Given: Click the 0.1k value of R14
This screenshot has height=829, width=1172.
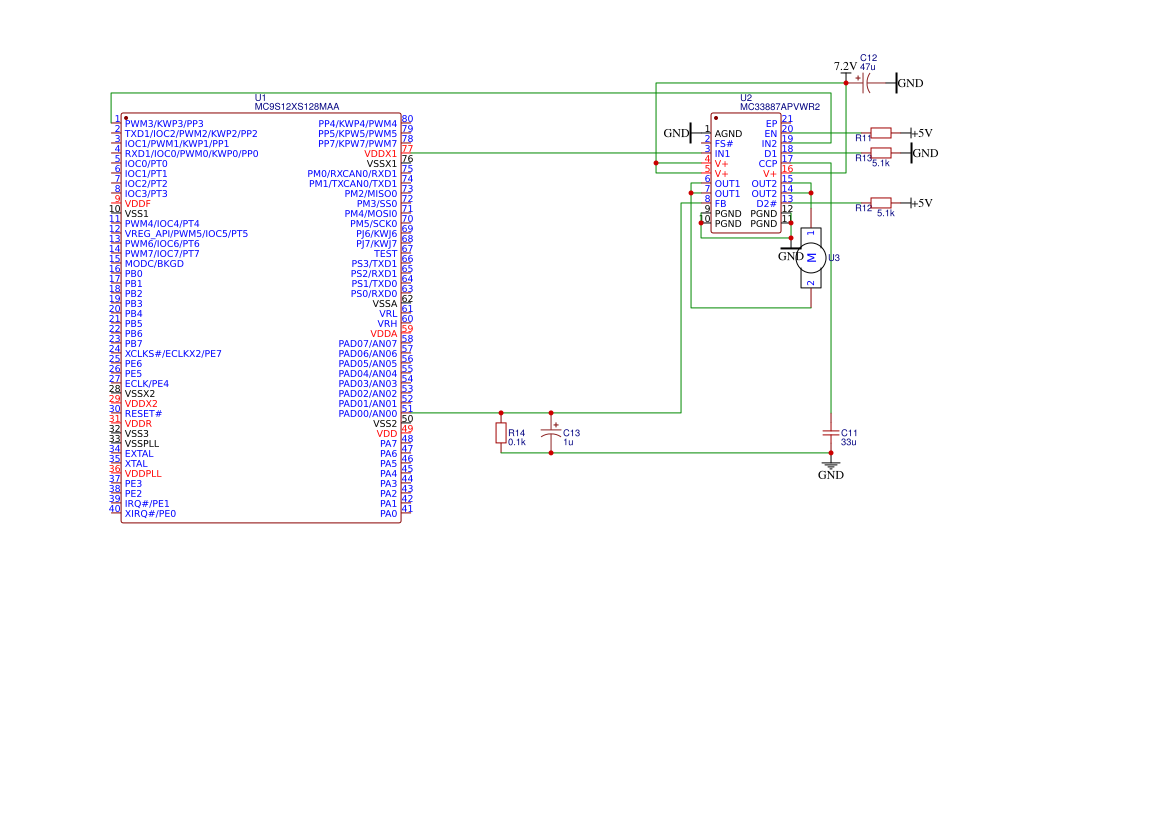Looking at the screenshot, I should click(517, 443).
